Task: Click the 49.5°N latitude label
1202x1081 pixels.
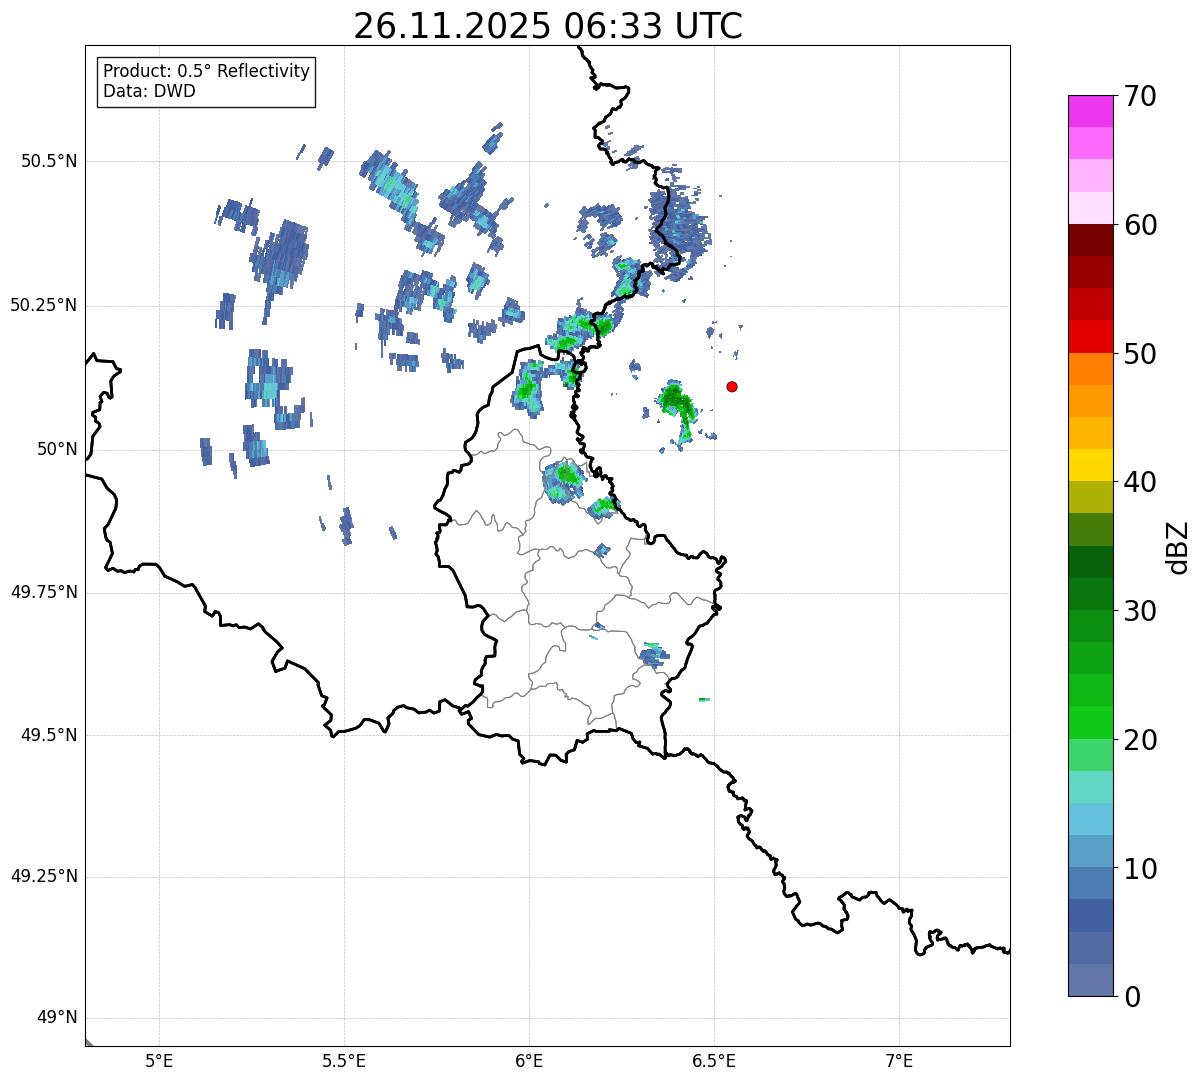Action: point(49,735)
